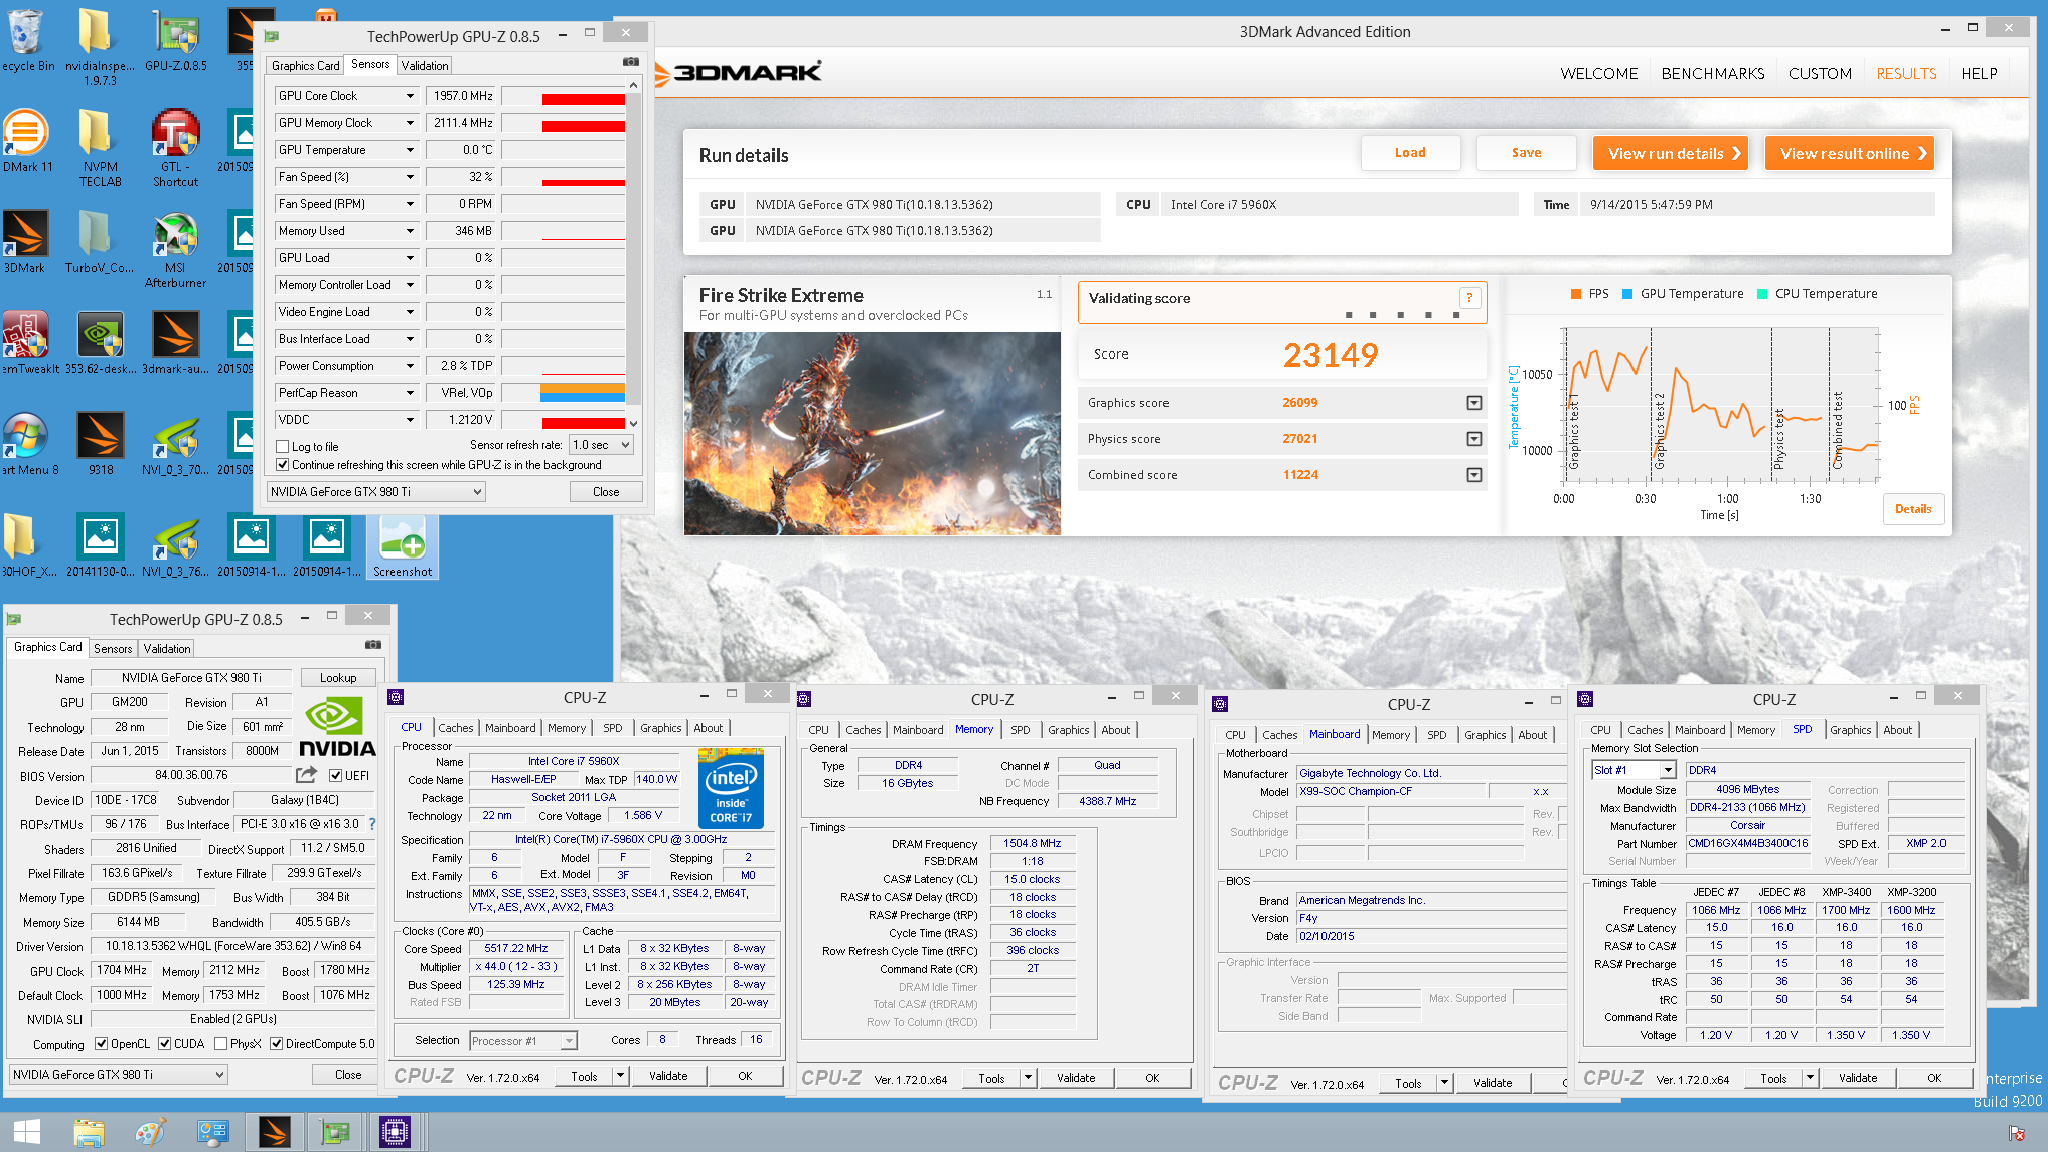
Task: Switch to 3DMark via taskbar icon
Action: point(274,1132)
